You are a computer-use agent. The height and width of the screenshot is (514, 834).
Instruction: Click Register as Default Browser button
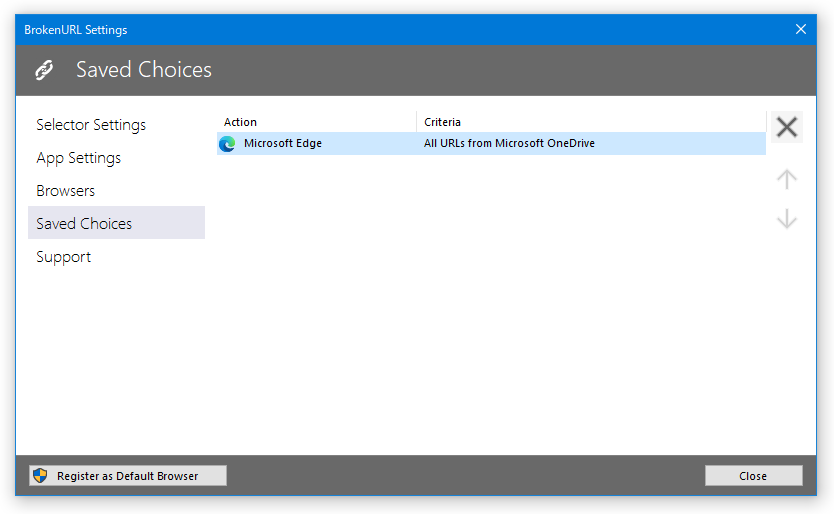(128, 476)
